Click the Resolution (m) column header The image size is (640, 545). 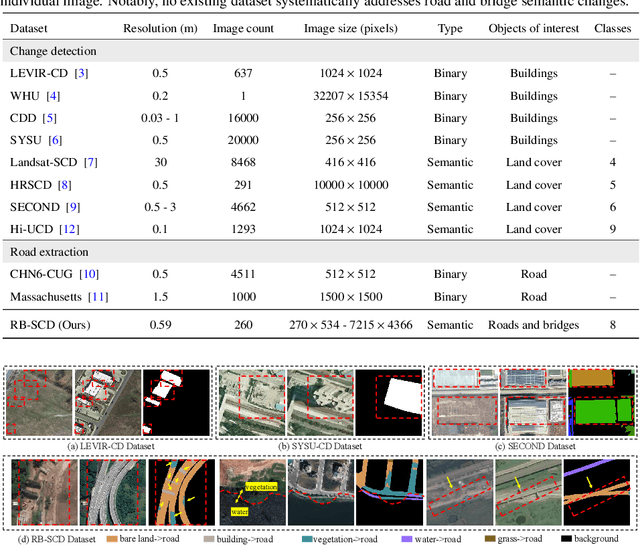point(162,29)
